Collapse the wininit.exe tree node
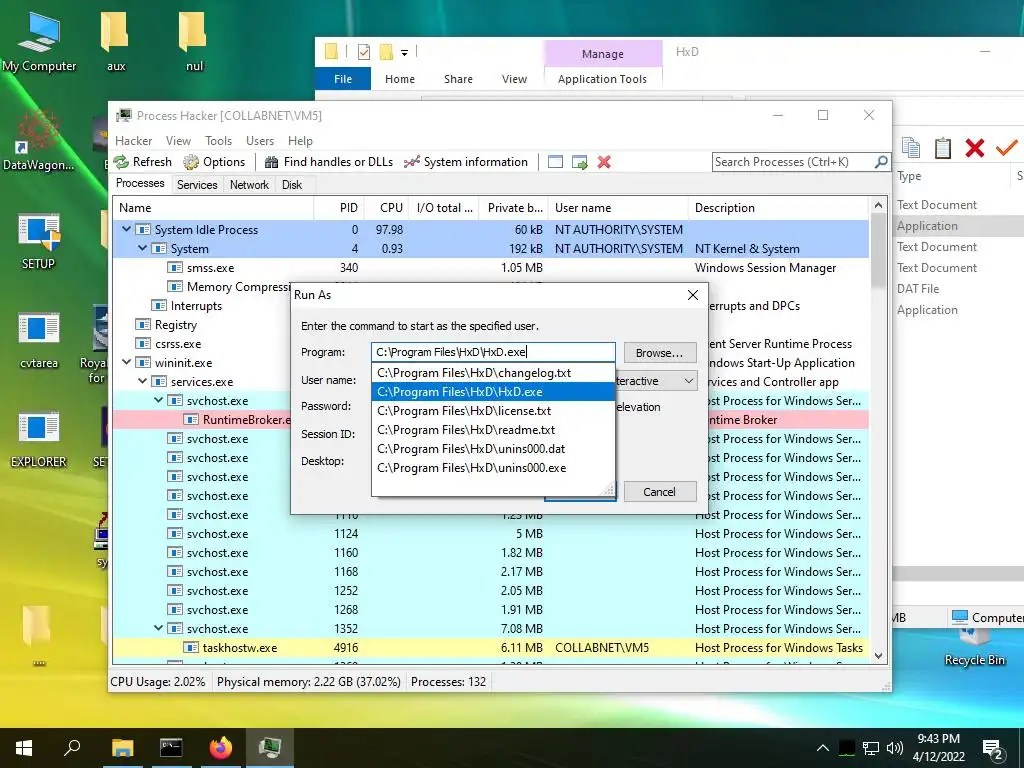The height and width of the screenshot is (768, 1024). [126, 362]
